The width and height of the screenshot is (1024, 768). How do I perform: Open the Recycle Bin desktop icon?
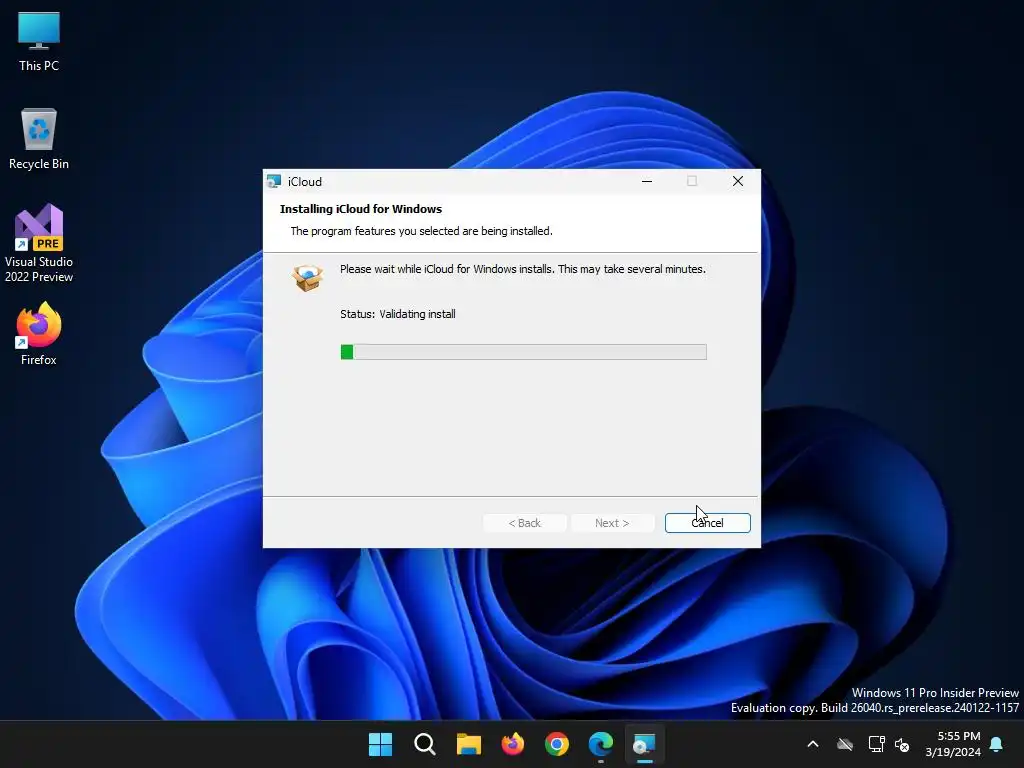click(x=39, y=139)
